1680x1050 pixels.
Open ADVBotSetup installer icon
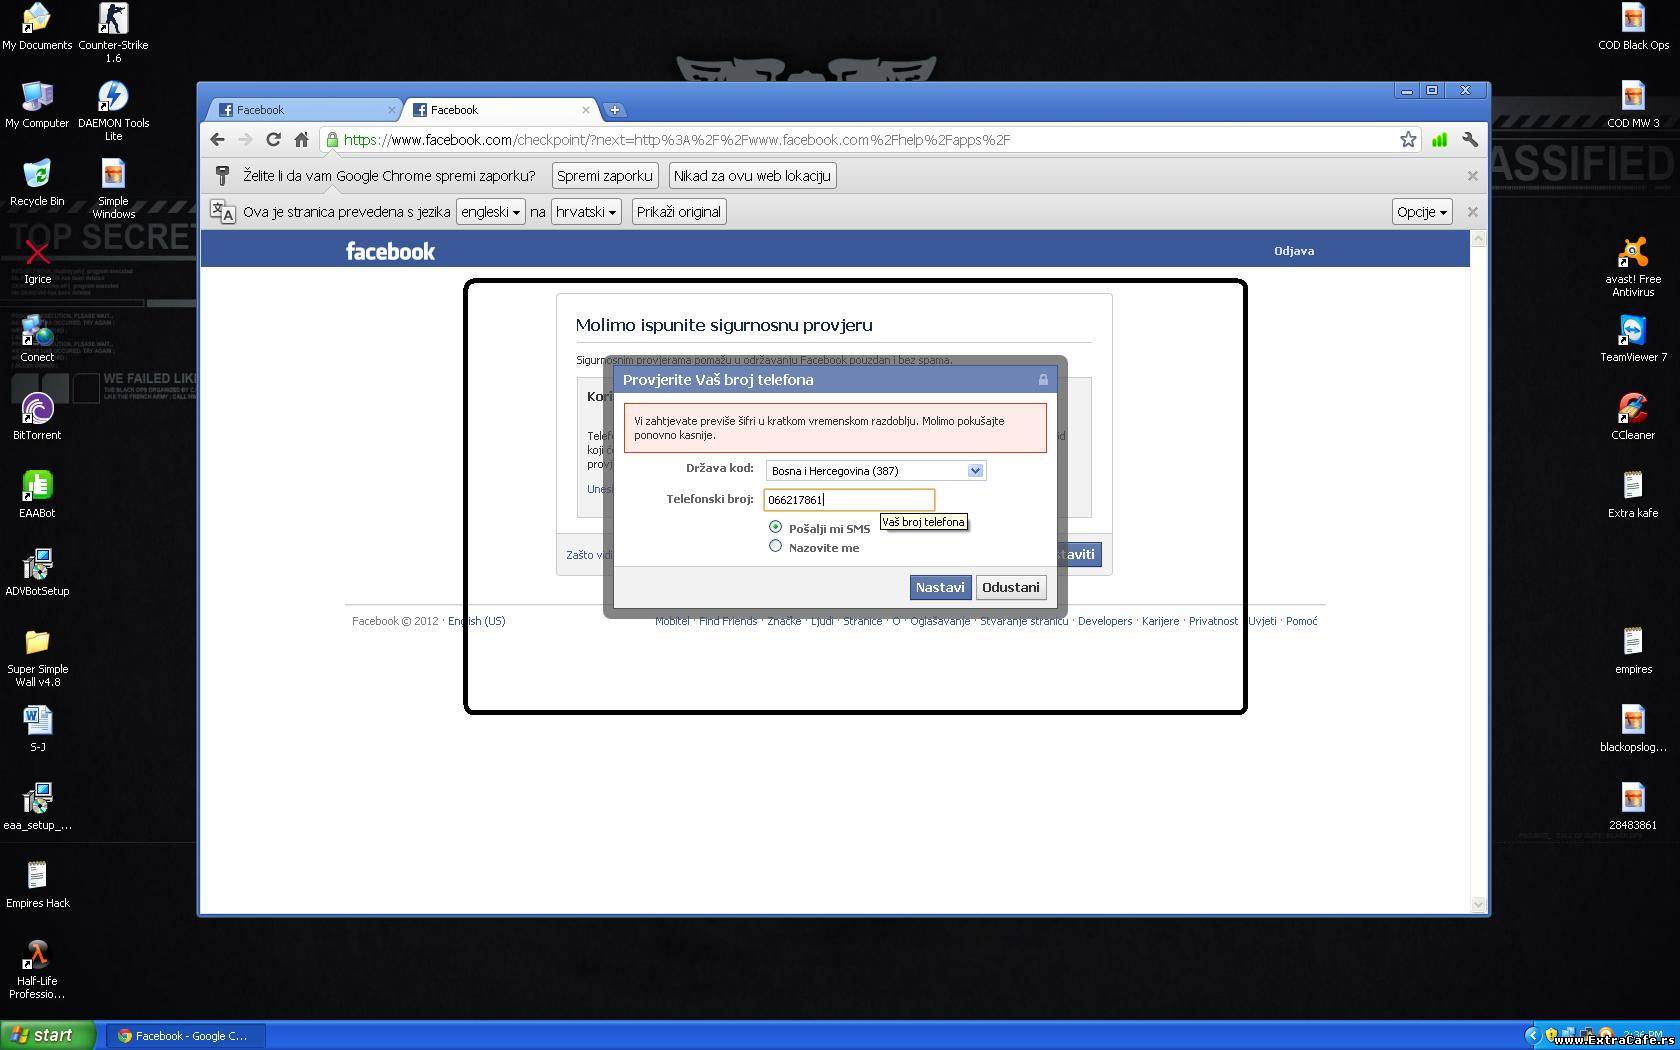(x=37, y=573)
